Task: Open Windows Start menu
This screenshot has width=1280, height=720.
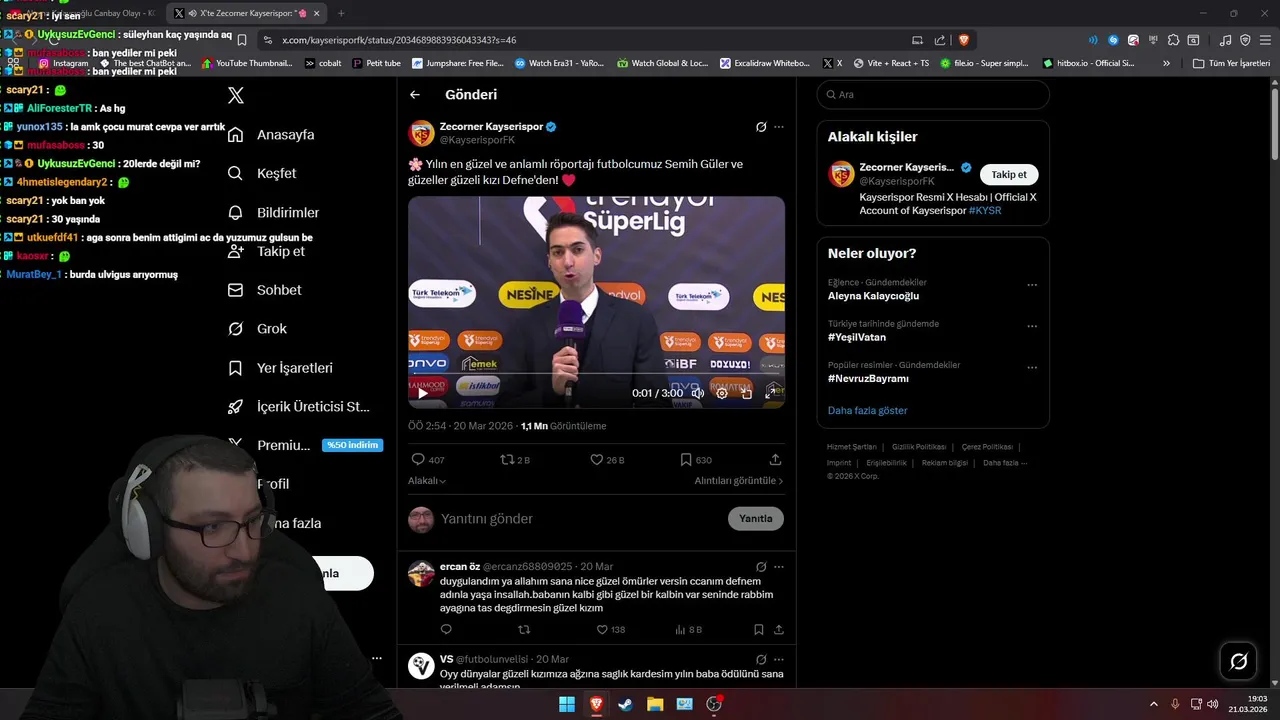Action: tap(567, 704)
